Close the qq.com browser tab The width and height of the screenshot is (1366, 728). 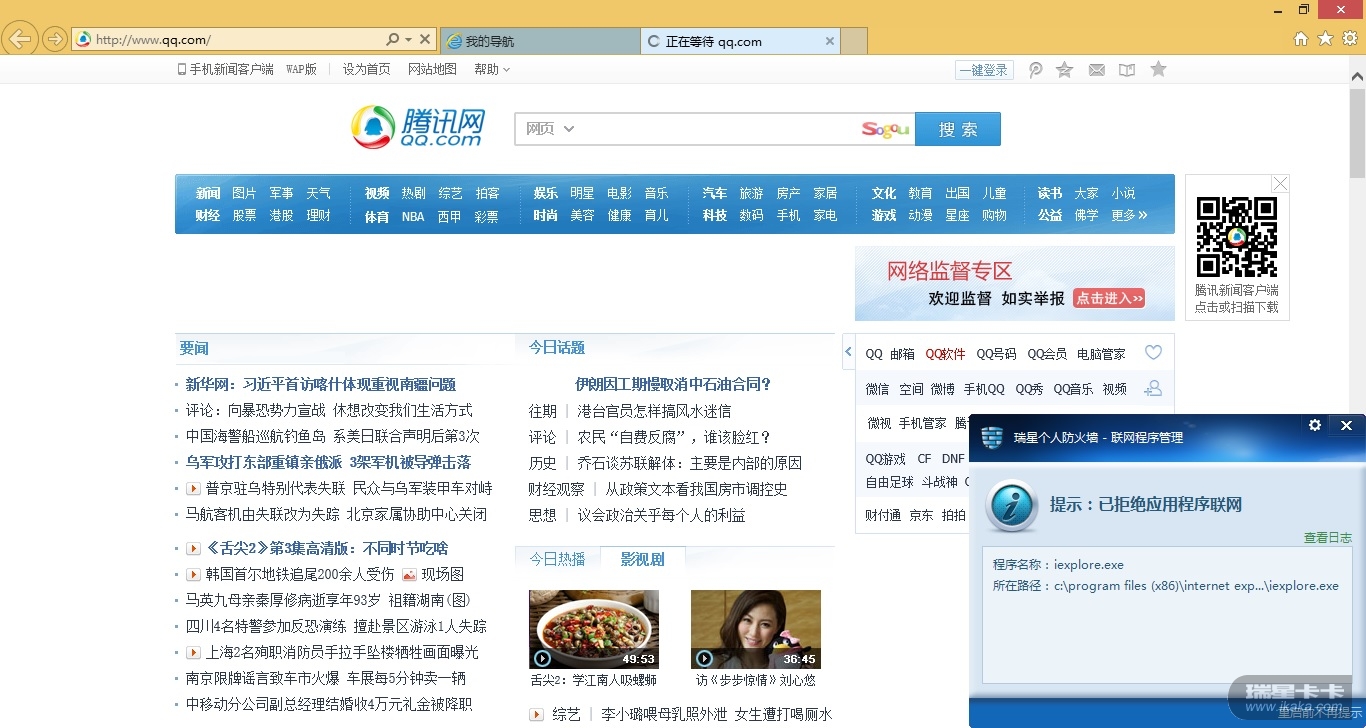pos(830,41)
